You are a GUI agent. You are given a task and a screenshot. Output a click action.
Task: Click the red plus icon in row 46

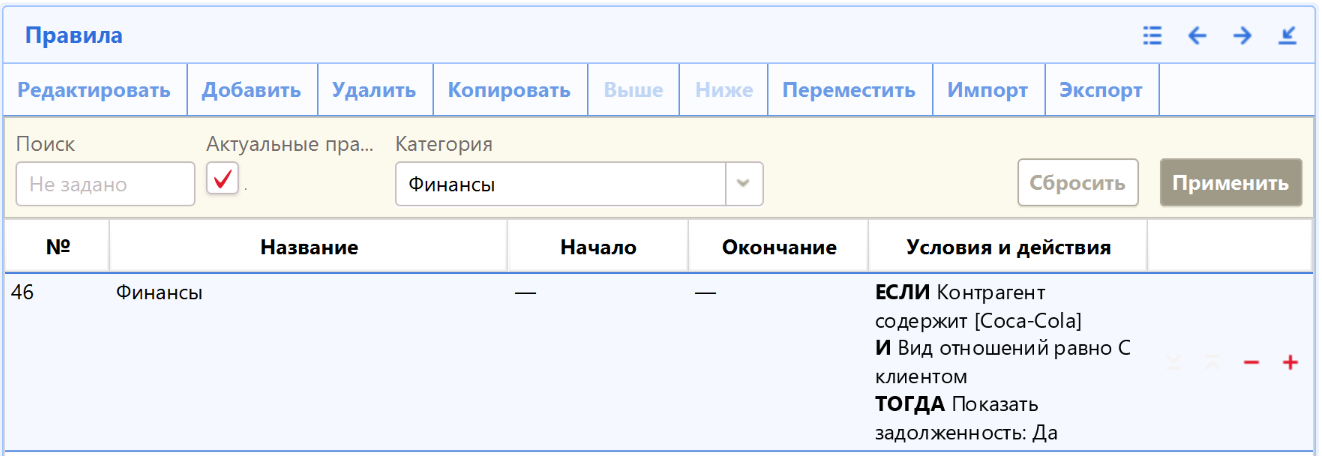point(1290,363)
